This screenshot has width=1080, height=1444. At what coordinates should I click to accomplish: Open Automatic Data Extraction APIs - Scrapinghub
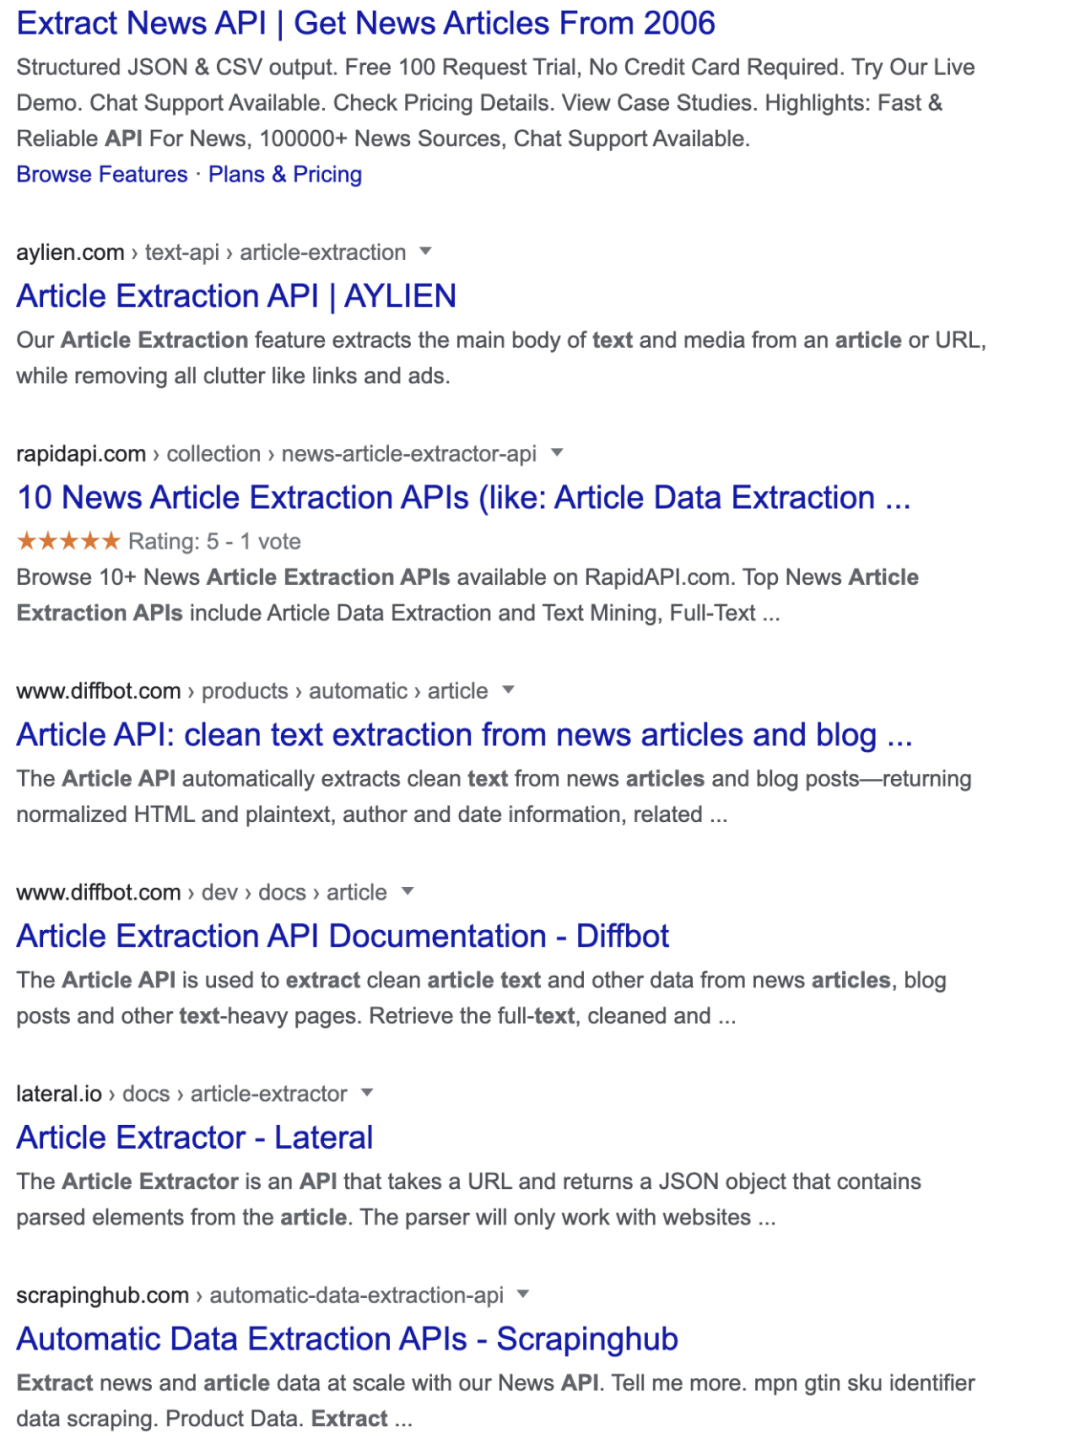347,1339
